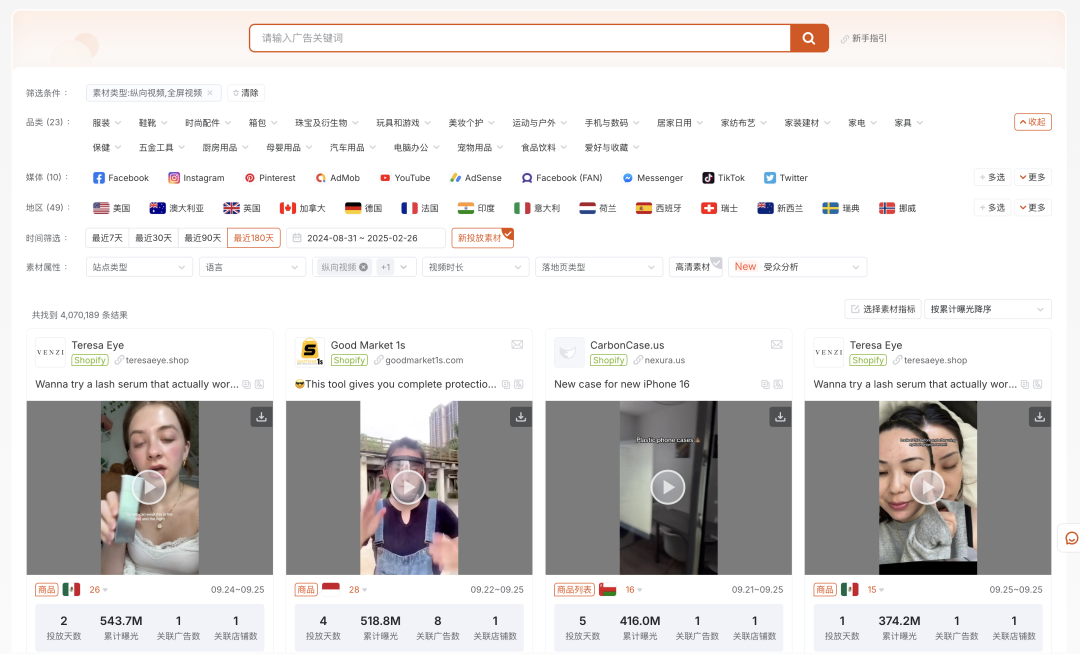
Task: Select 最近30天 time range
Action: [153, 238]
